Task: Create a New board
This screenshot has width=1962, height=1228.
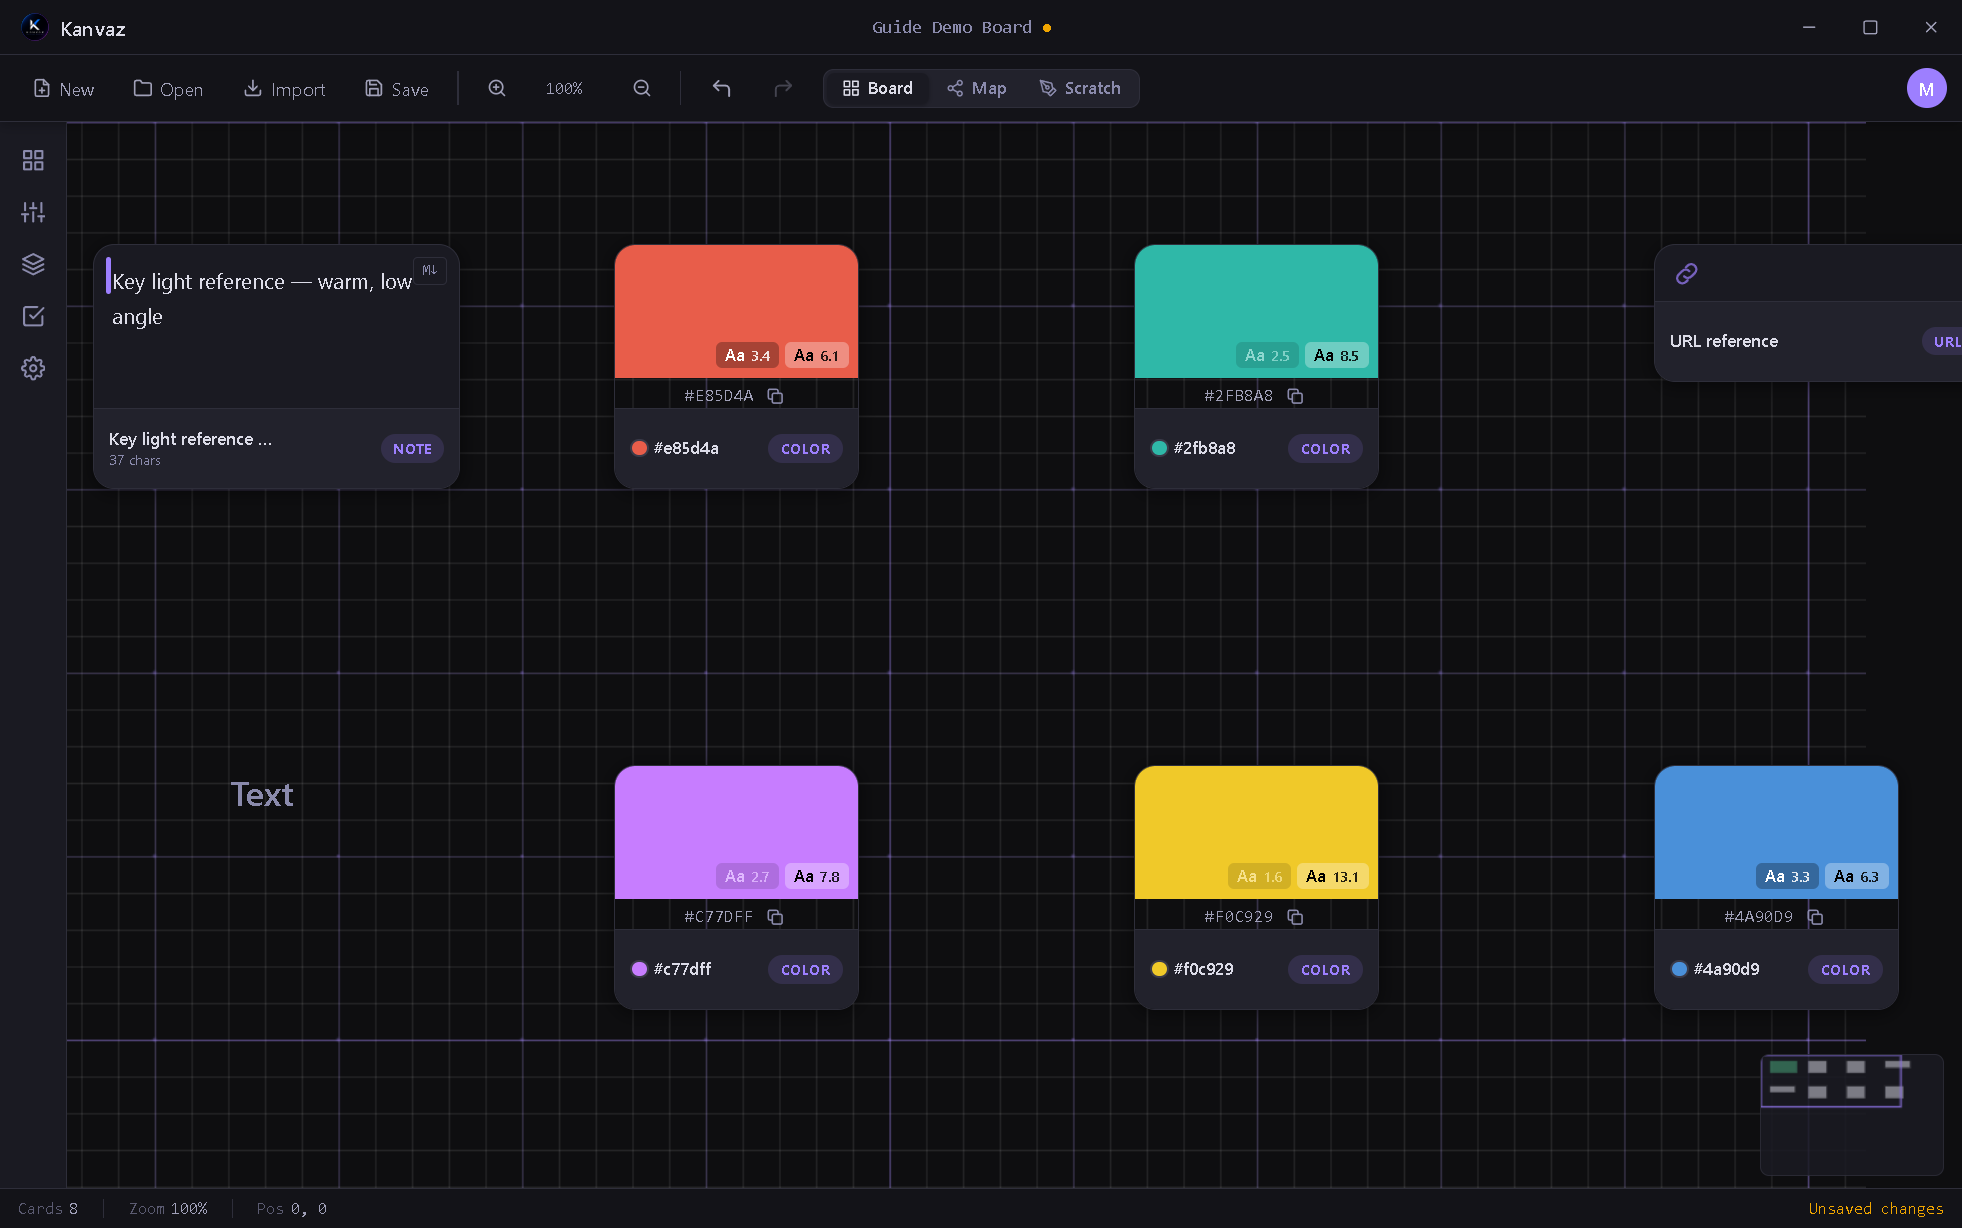Action: tap(64, 89)
